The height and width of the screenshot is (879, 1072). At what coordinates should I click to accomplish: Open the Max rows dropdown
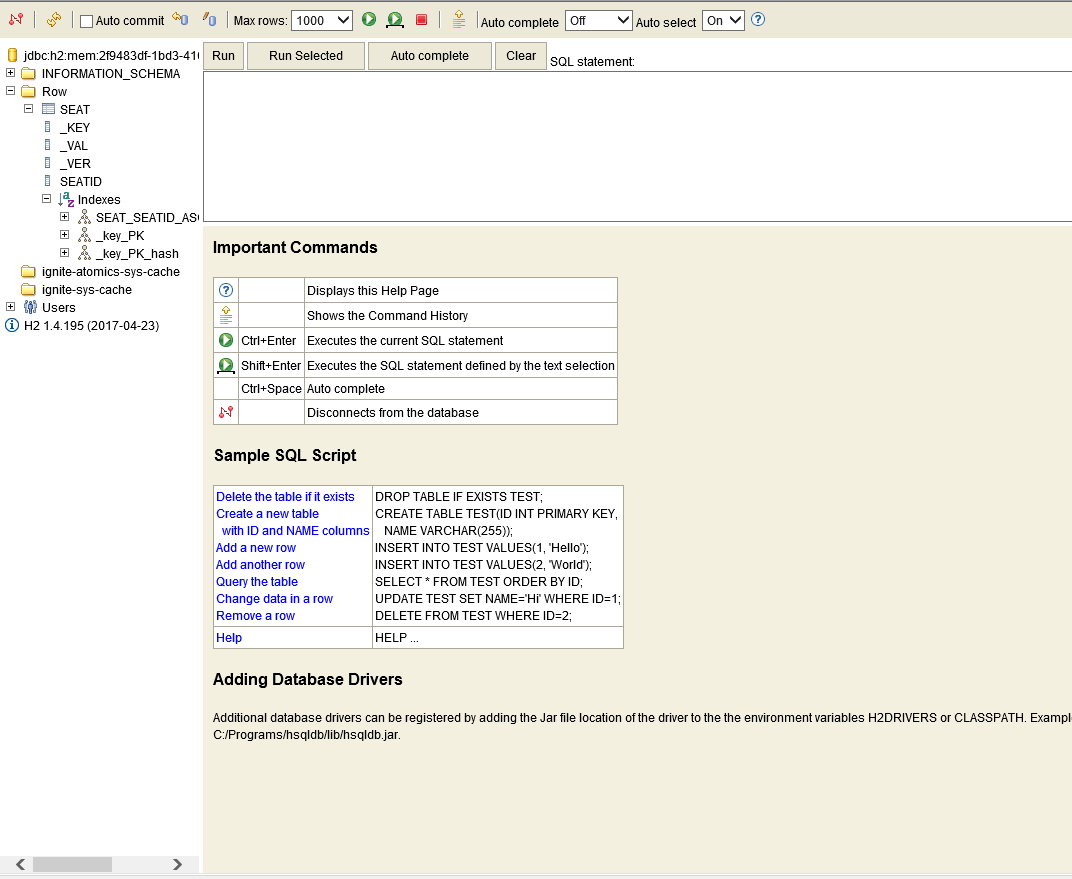tap(322, 20)
